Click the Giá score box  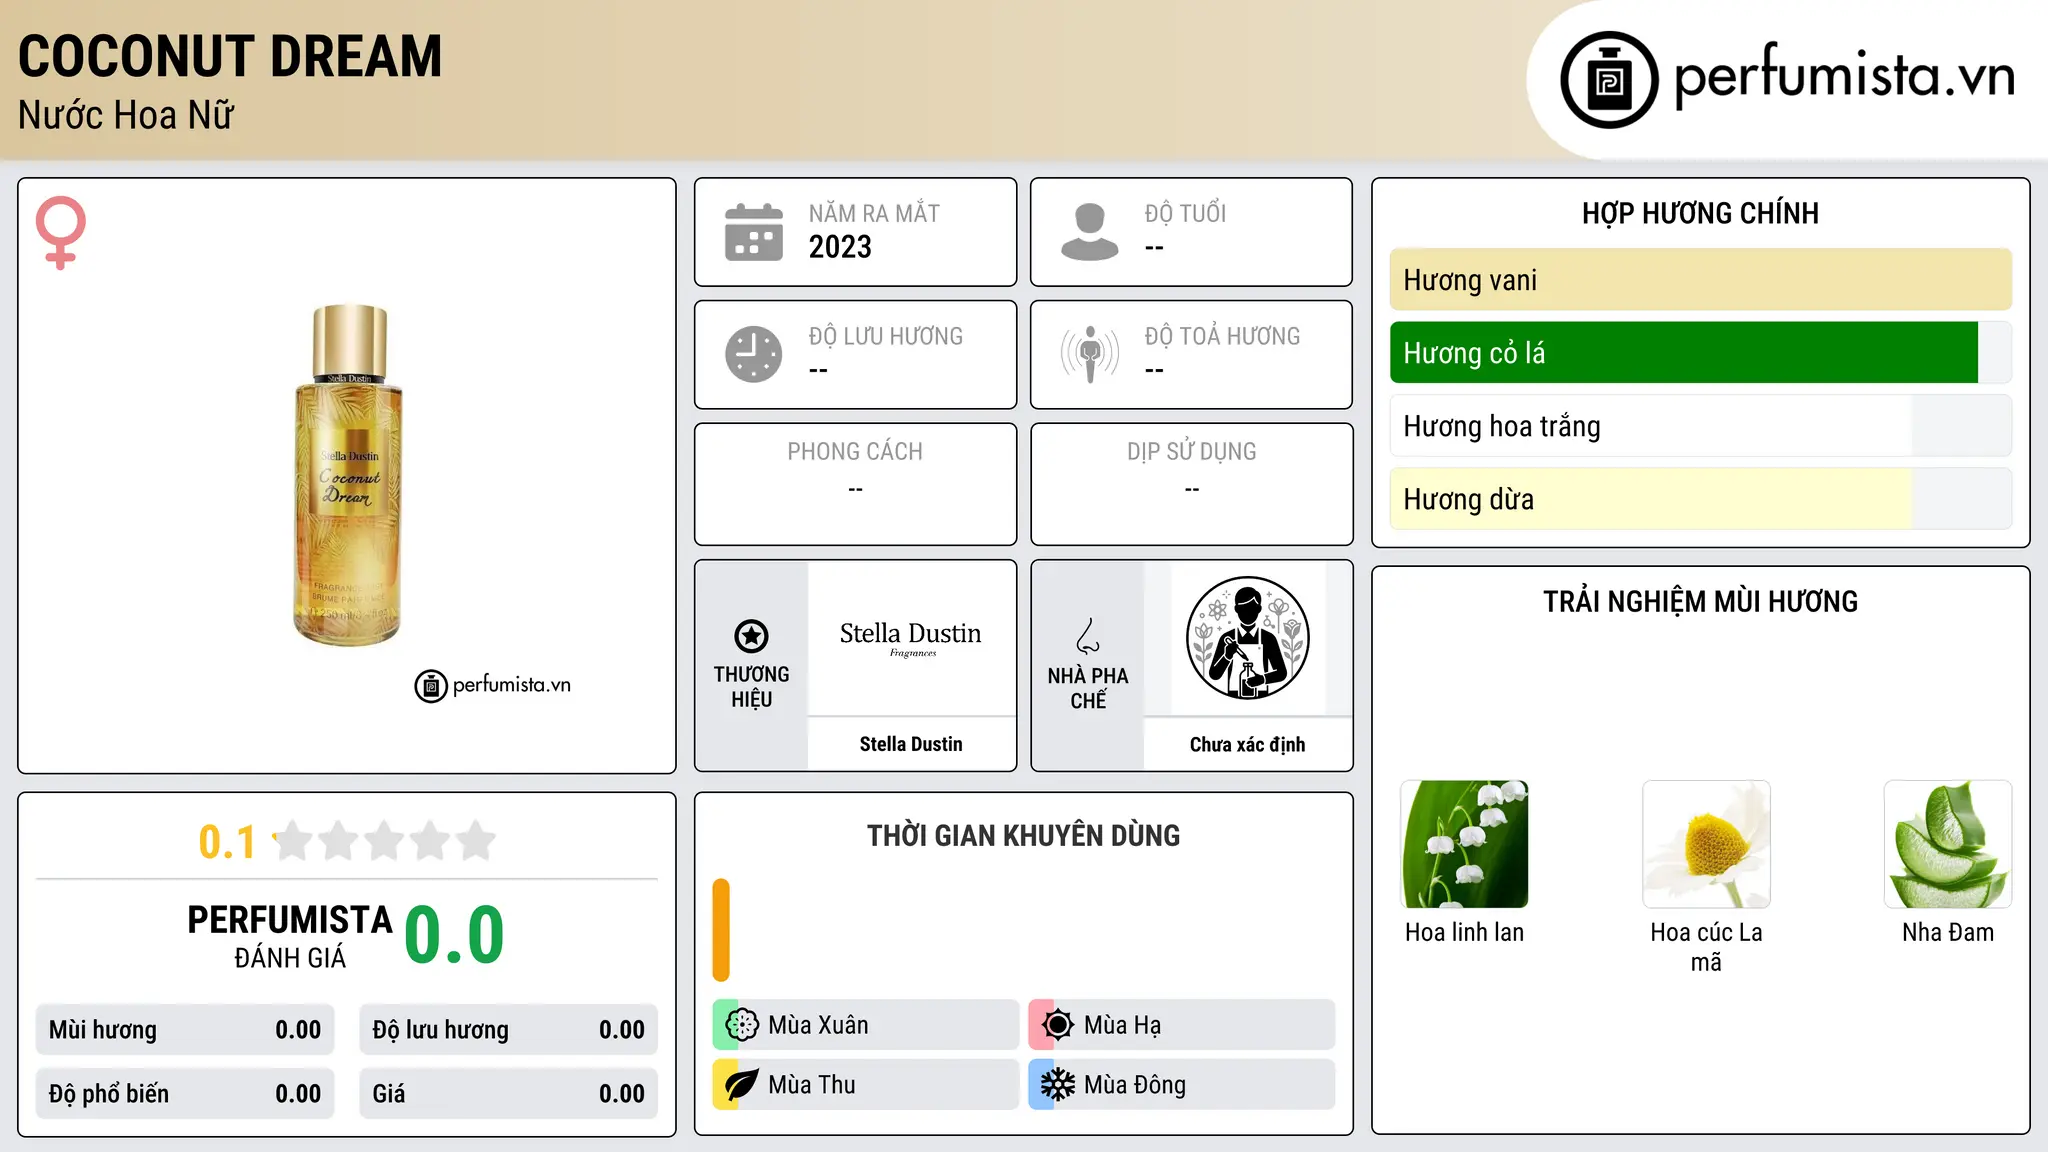tap(509, 1094)
